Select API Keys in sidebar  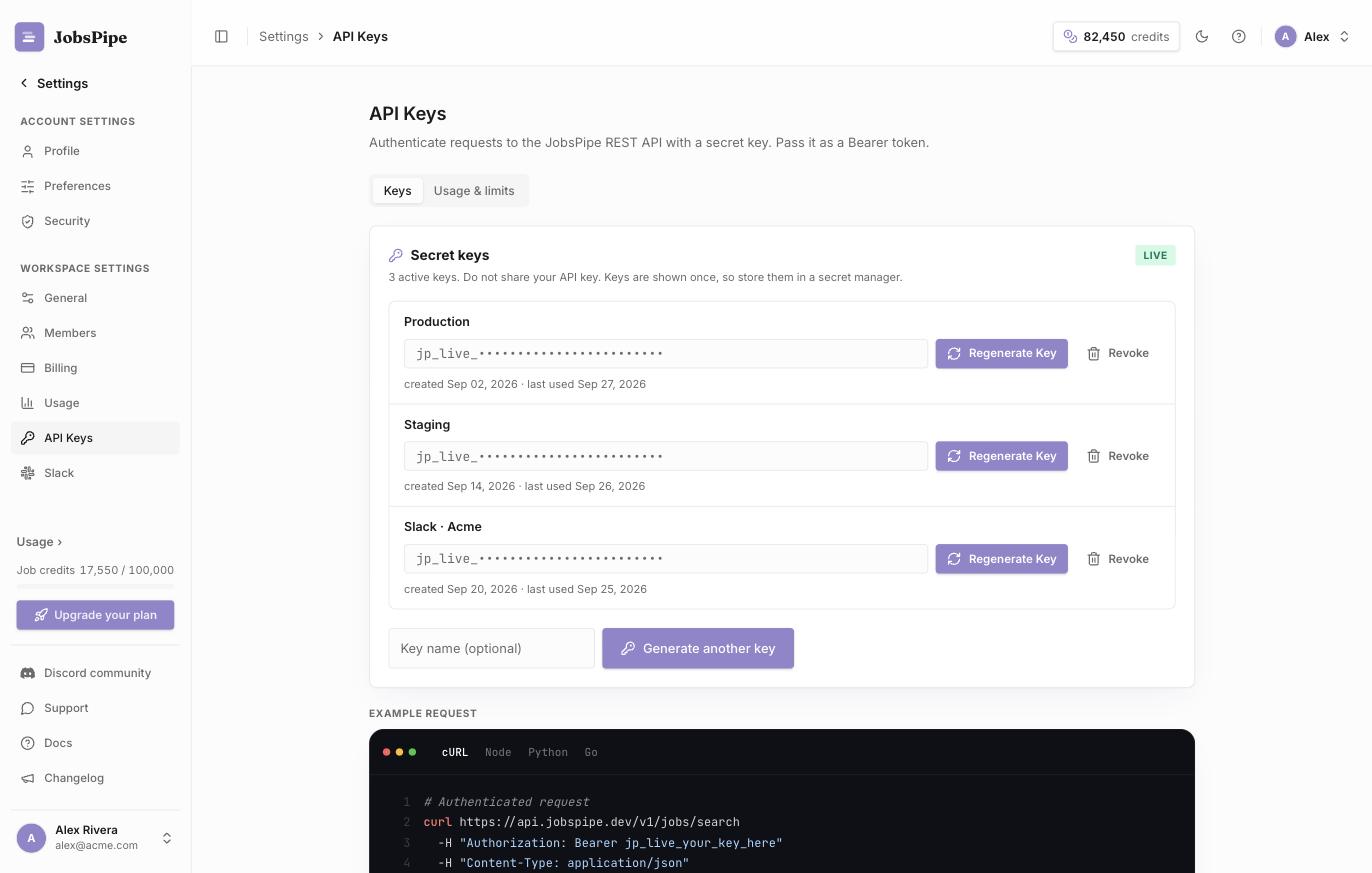[95, 438]
